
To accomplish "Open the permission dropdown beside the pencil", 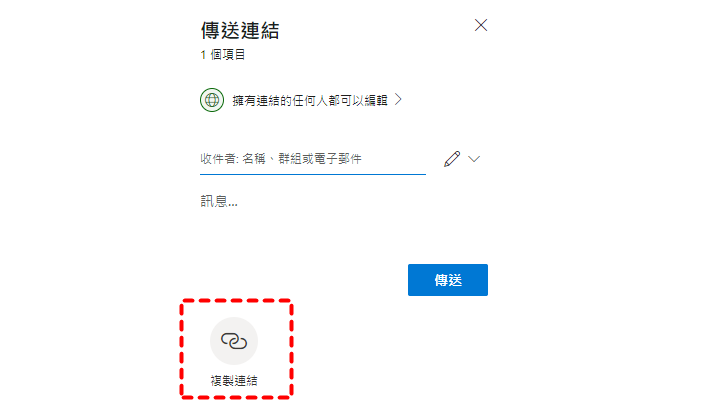I will click(x=473, y=159).
